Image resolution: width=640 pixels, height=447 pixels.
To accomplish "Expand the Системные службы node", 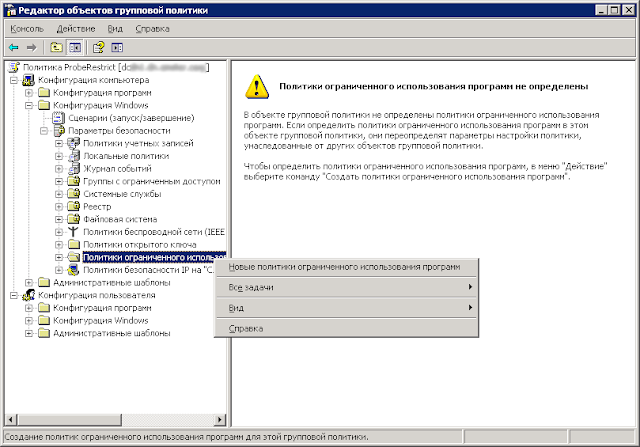I will tap(59, 194).
